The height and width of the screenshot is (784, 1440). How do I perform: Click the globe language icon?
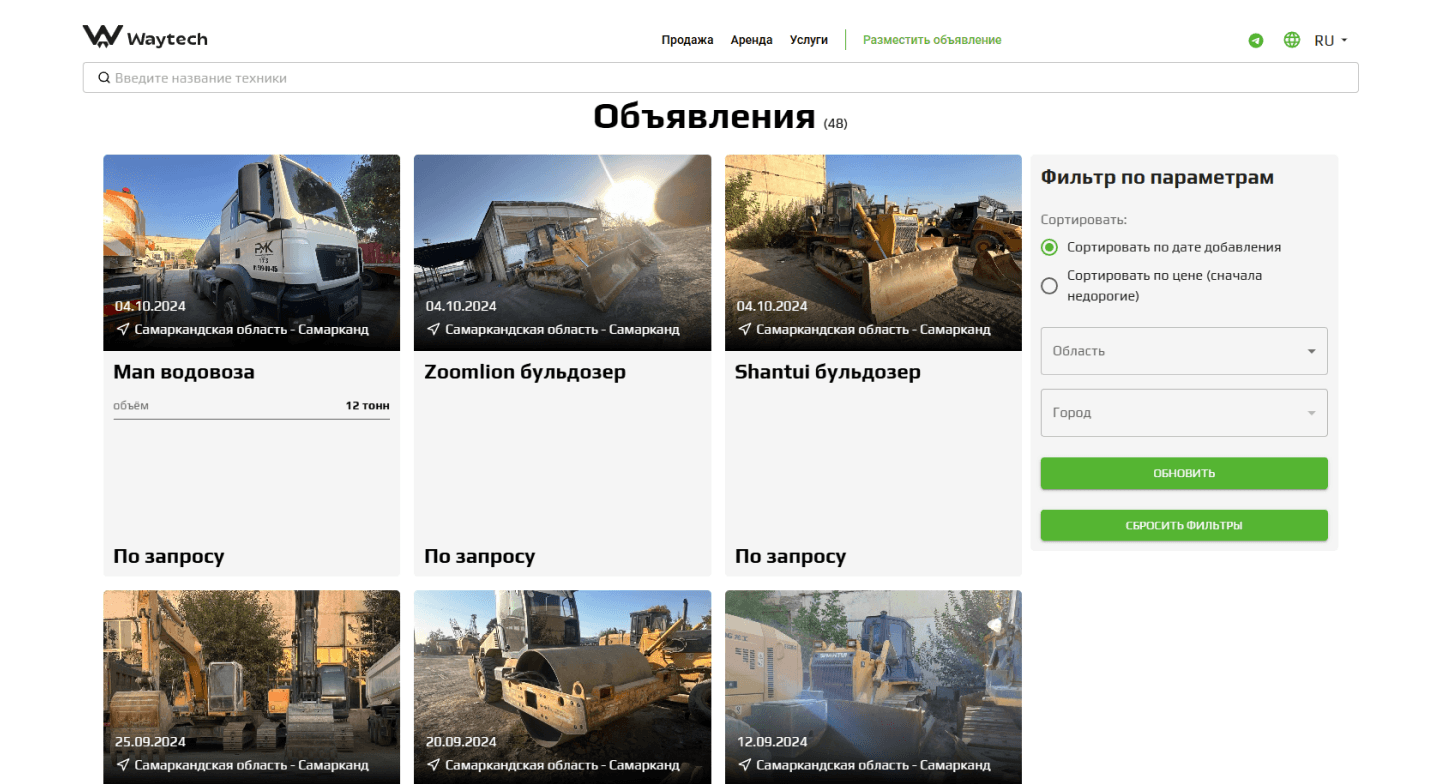coord(1292,40)
